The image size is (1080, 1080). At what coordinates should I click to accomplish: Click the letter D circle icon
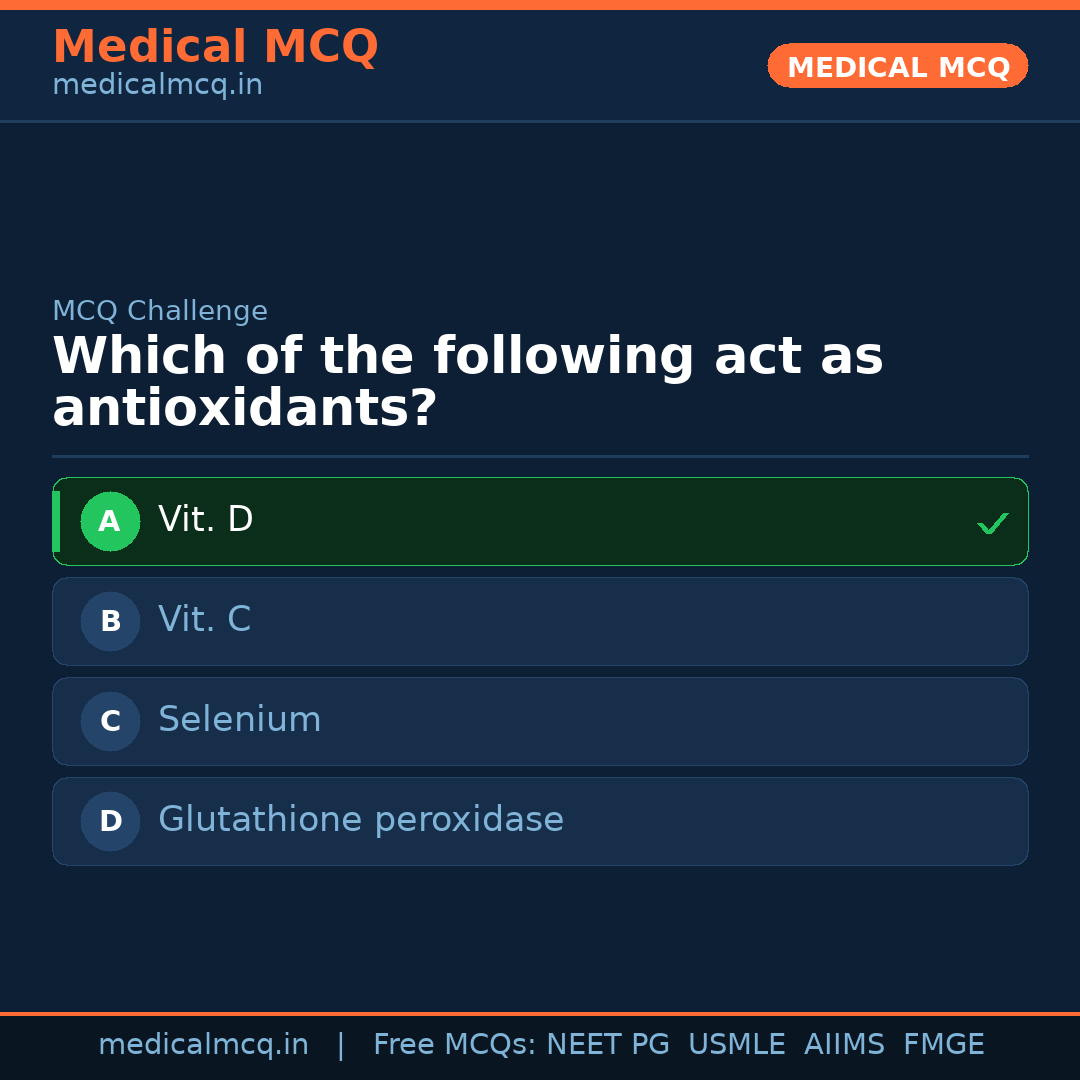coord(110,821)
